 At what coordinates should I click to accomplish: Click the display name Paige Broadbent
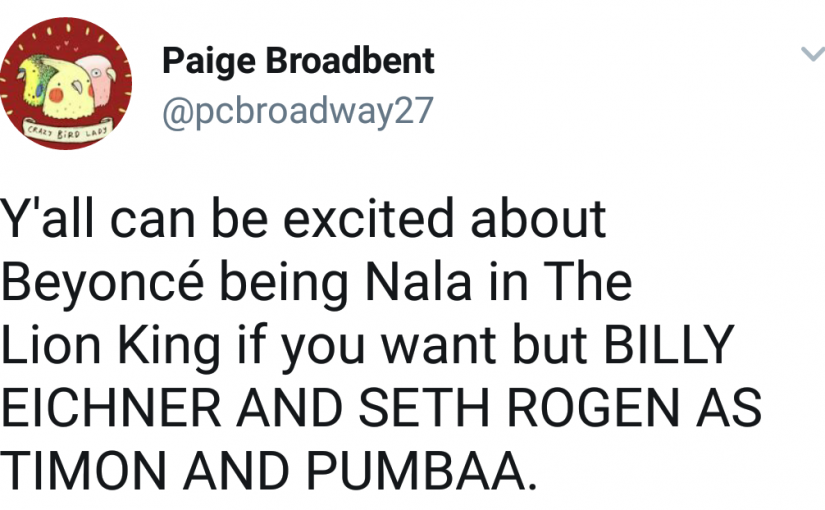298,61
